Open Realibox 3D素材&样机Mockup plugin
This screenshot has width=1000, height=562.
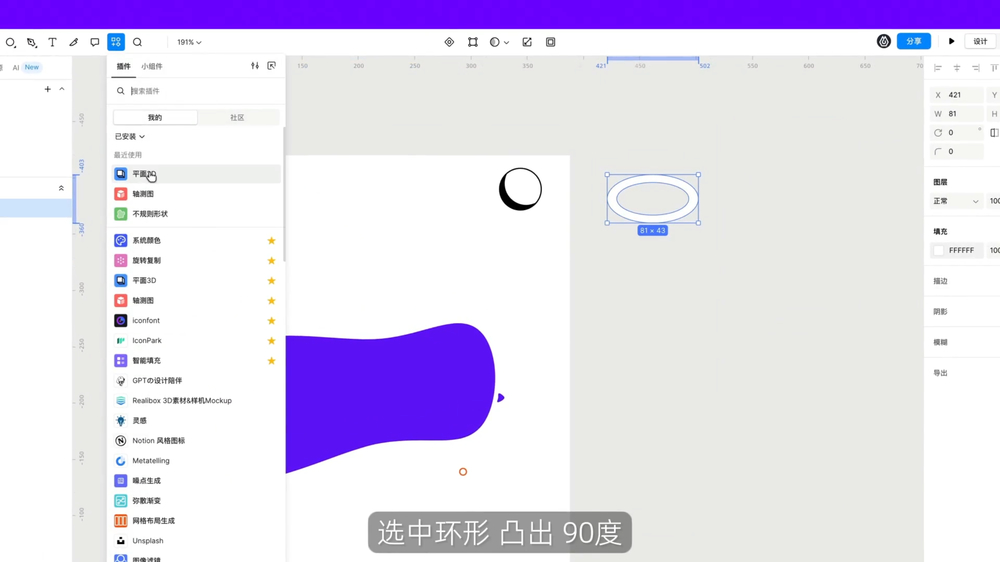(x=196, y=401)
